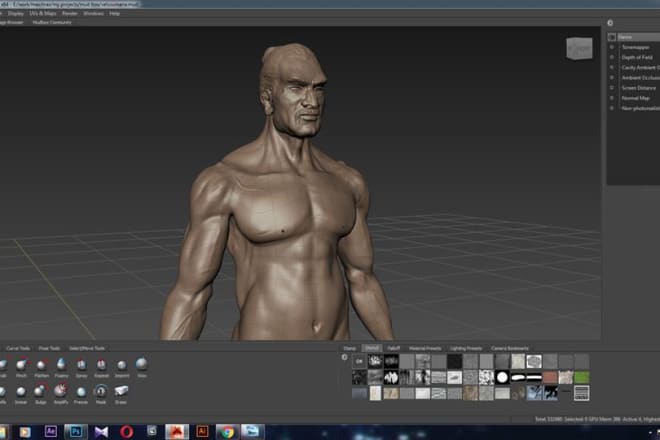
Task: Select the brick wall pattern stencil
Action: coord(582,393)
